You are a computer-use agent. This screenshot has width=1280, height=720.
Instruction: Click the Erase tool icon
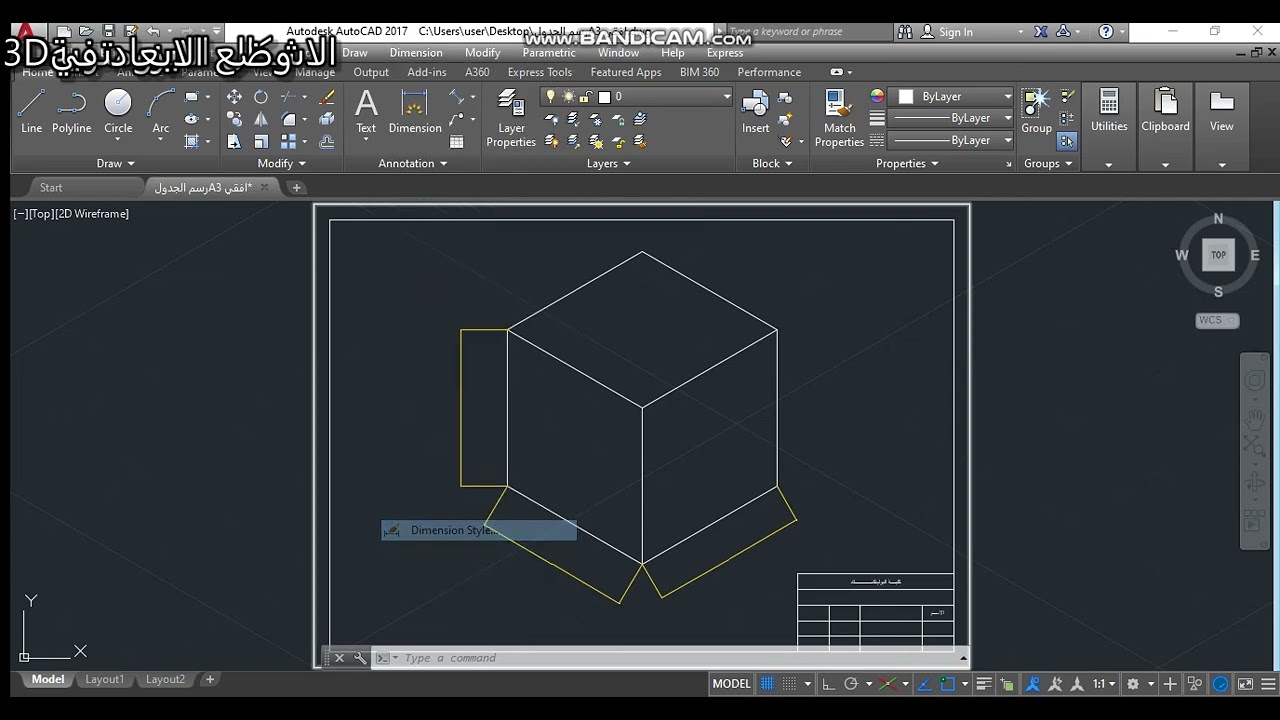[327, 97]
